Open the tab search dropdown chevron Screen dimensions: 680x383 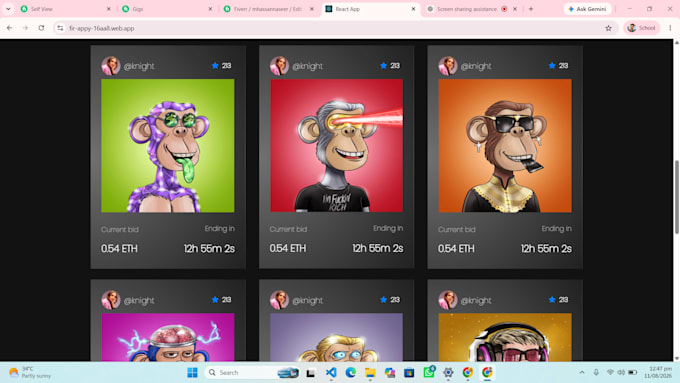[8, 9]
